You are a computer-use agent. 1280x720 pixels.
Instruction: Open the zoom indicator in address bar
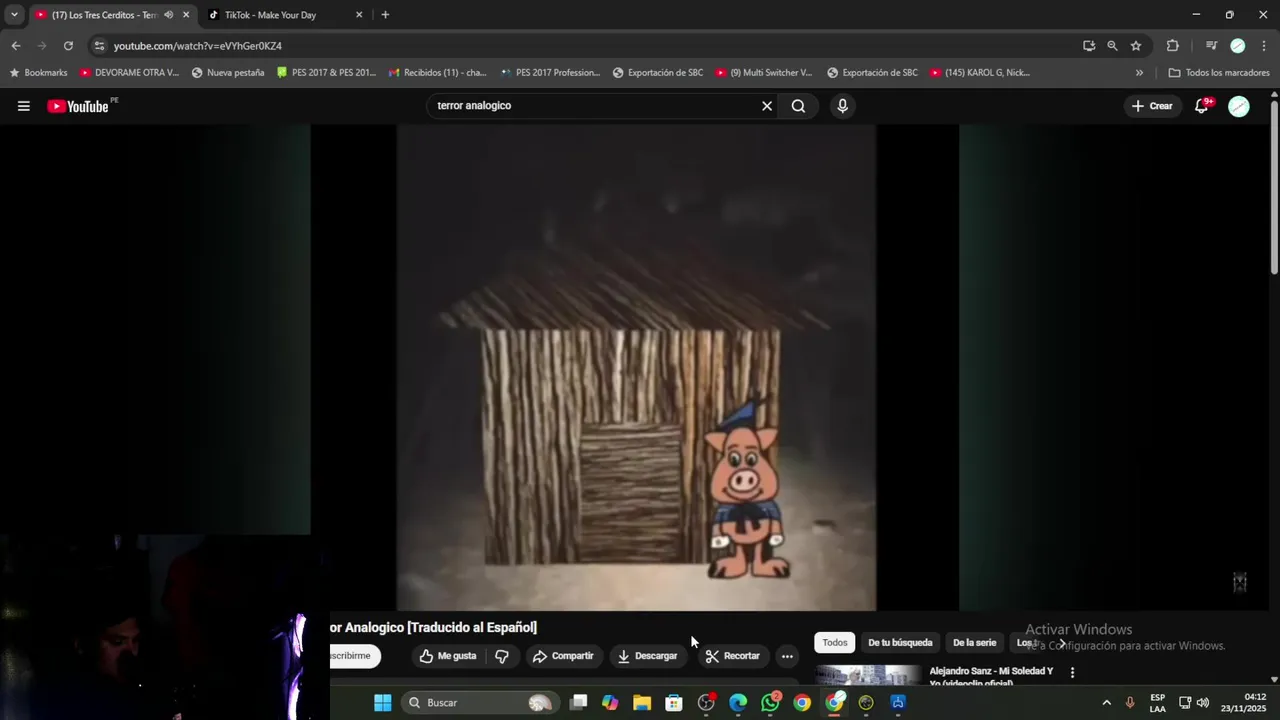[1112, 46]
